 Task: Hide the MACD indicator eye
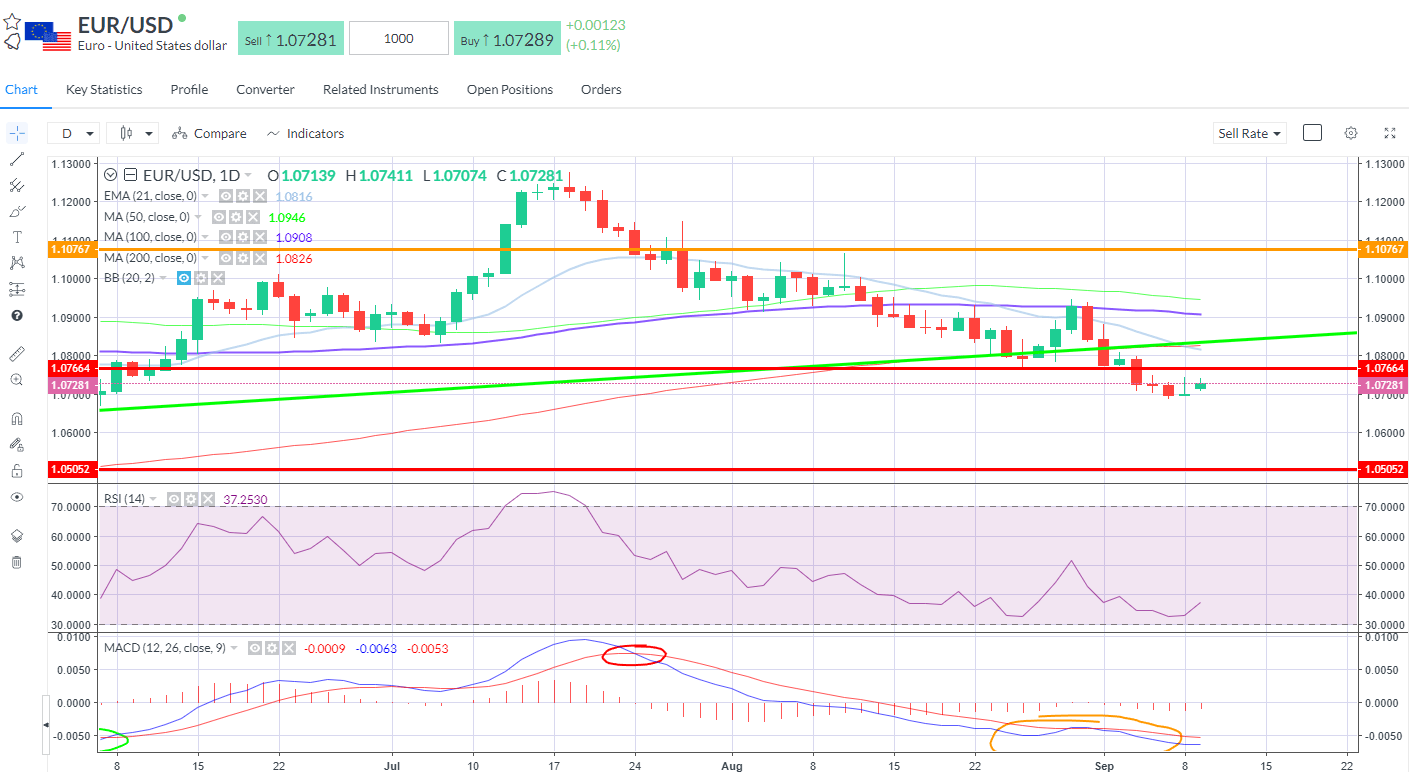255,648
